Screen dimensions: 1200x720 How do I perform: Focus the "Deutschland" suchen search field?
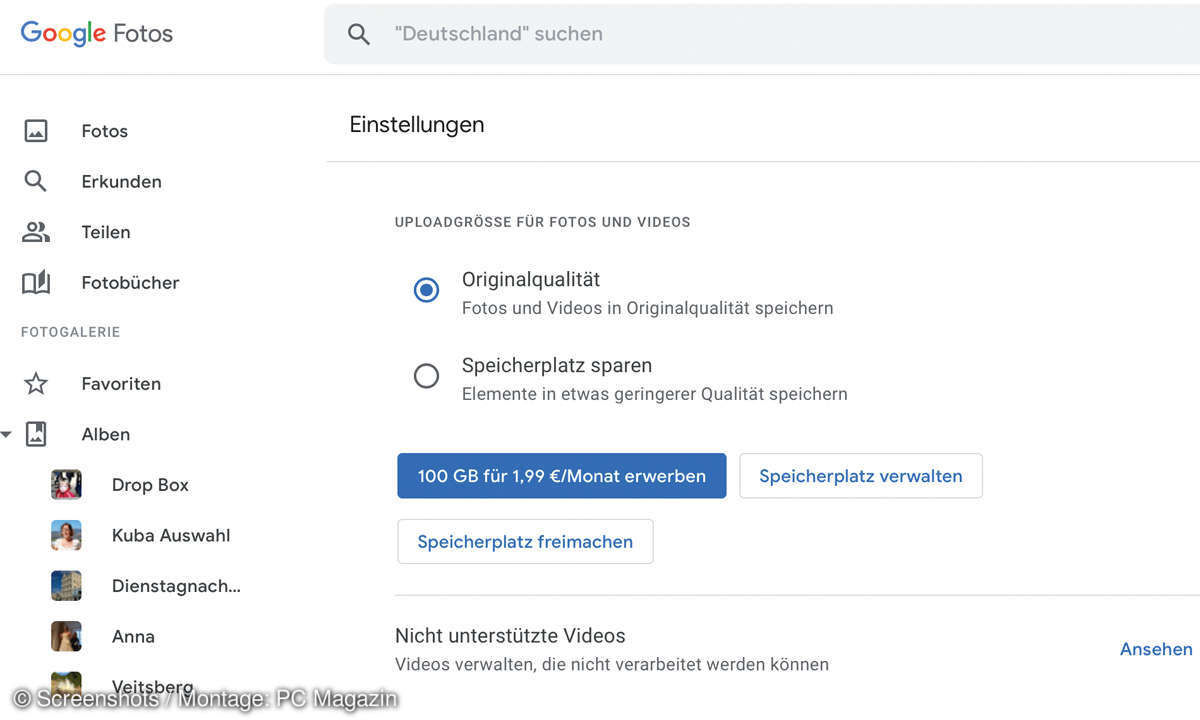tap(762, 34)
